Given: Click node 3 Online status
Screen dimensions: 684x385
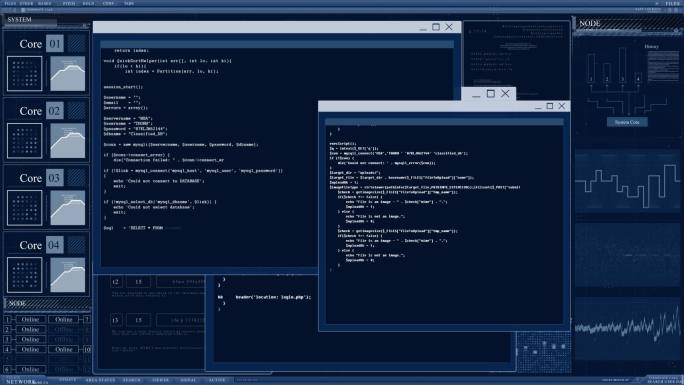Looking at the screenshot, I should tap(31, 340).
